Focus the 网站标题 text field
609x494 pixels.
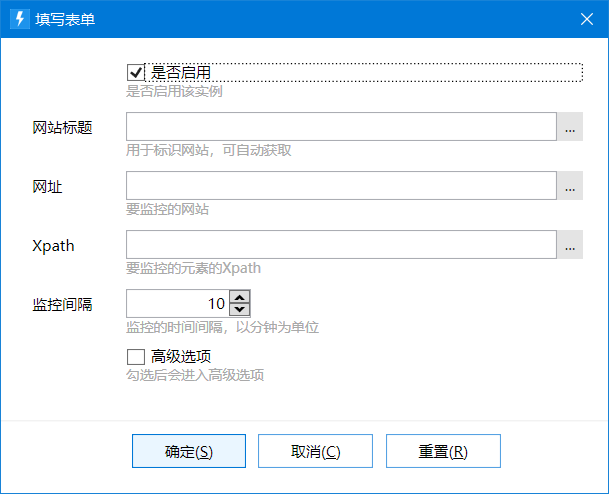(341, 127)
